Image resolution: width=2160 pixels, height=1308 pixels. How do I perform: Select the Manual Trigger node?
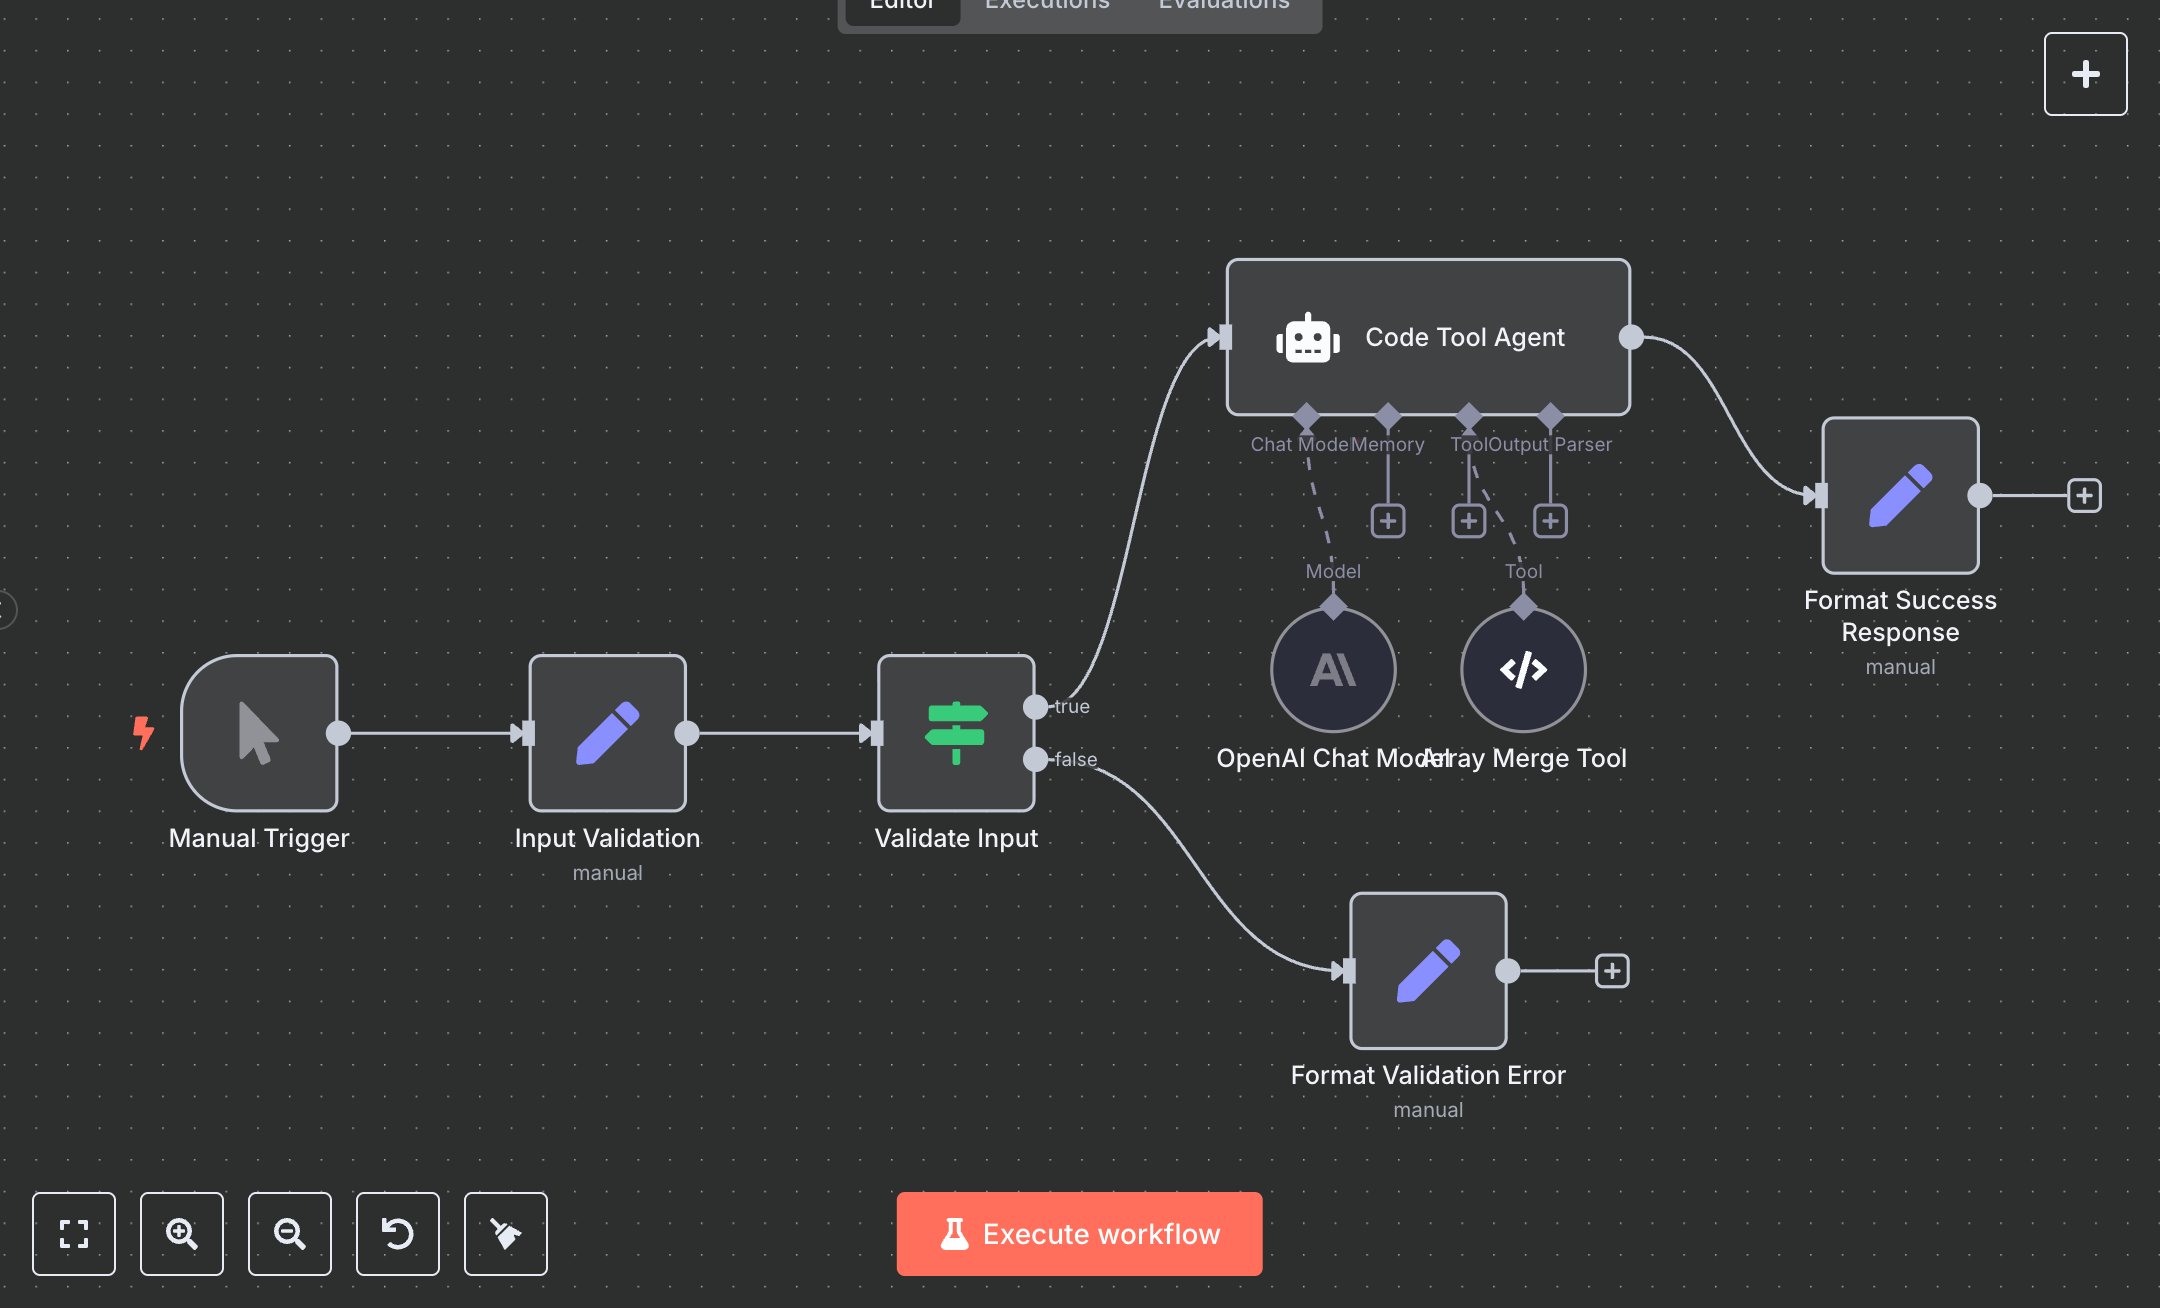coord(258,735)
